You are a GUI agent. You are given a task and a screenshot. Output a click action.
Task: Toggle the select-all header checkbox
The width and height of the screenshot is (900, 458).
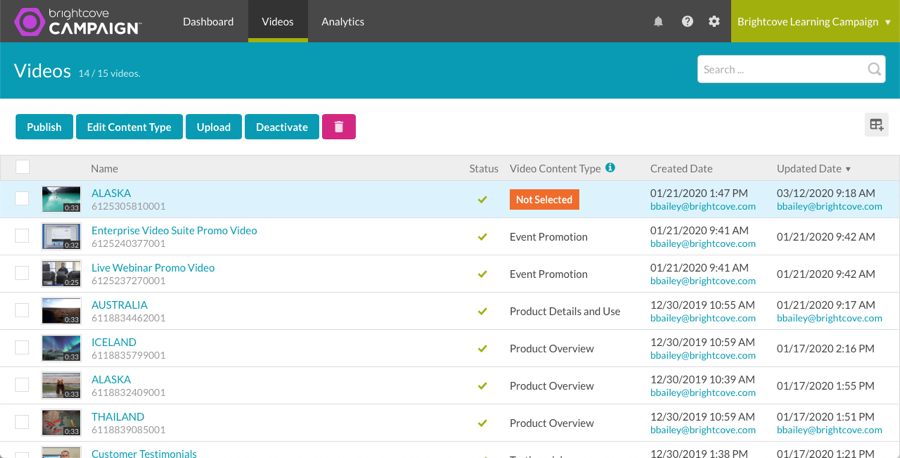point(22,167)
